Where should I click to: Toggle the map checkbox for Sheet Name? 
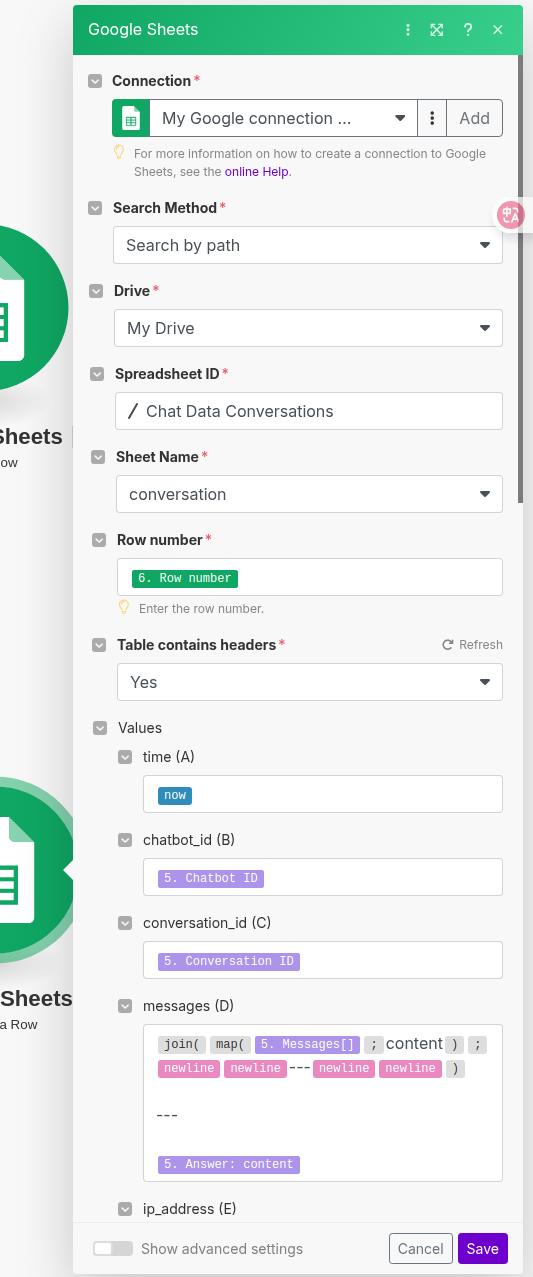(x=98, y=457)
